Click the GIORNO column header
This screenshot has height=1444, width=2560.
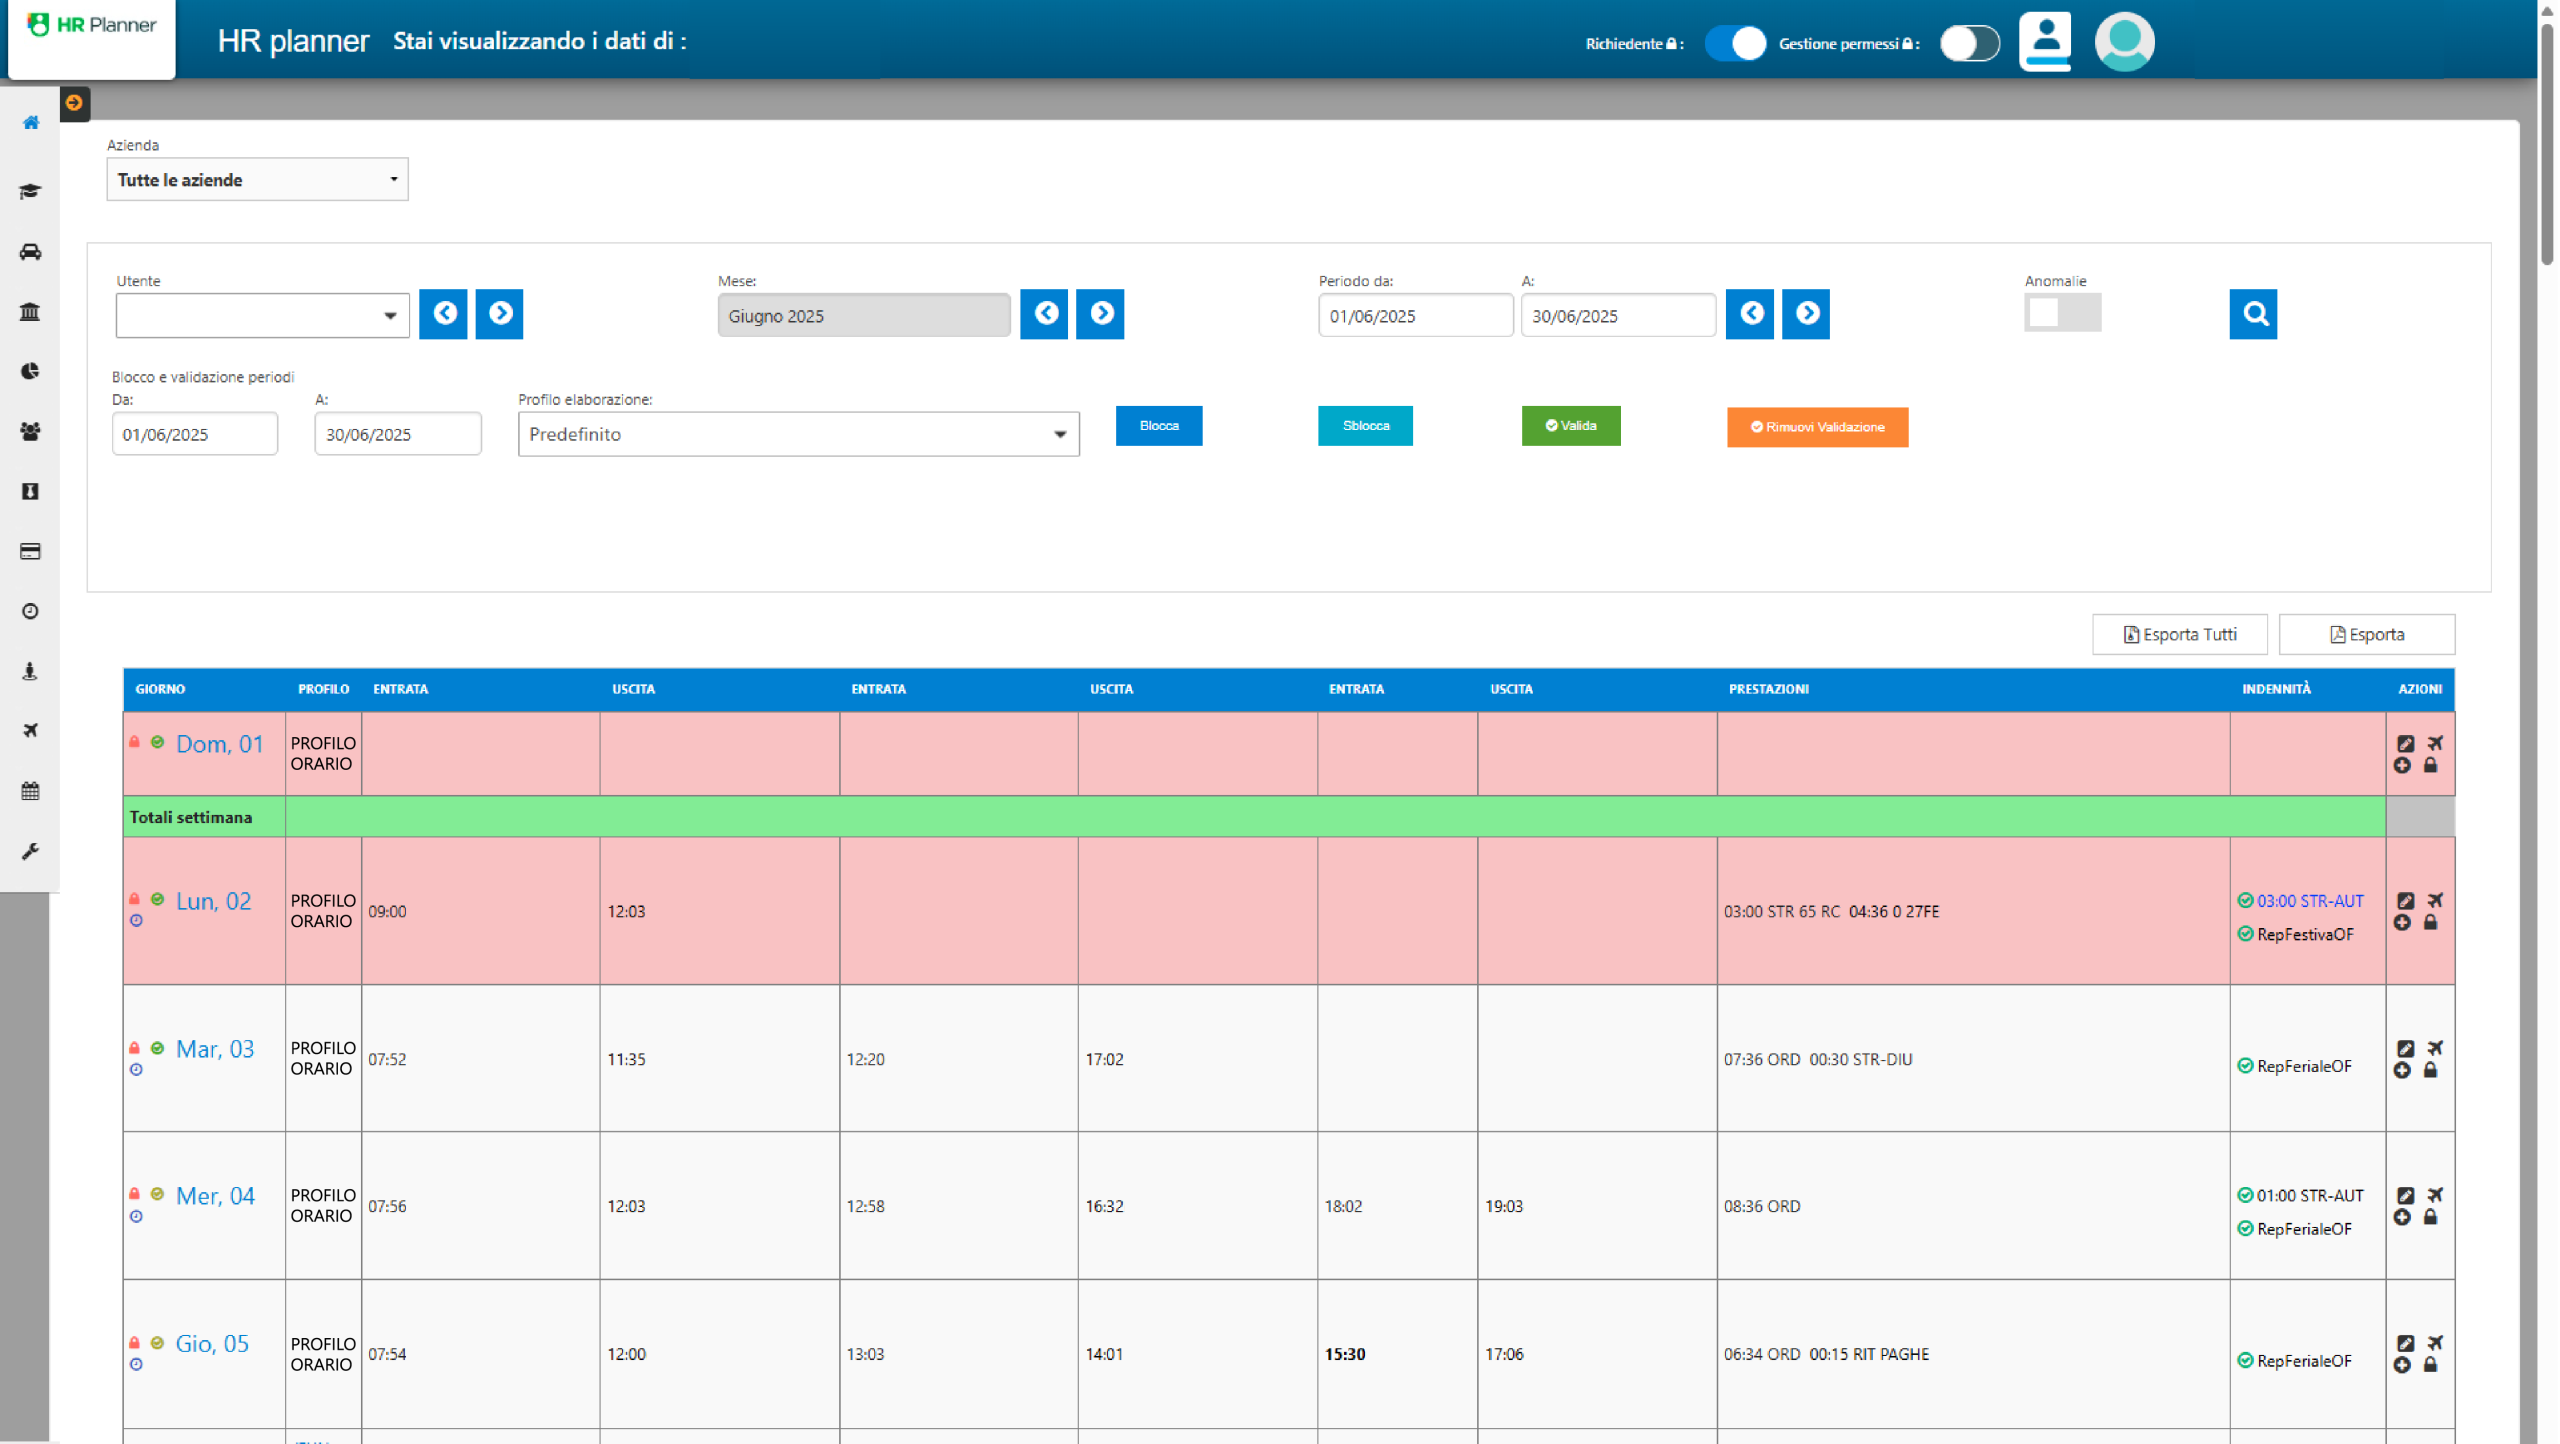pos(160,690)
